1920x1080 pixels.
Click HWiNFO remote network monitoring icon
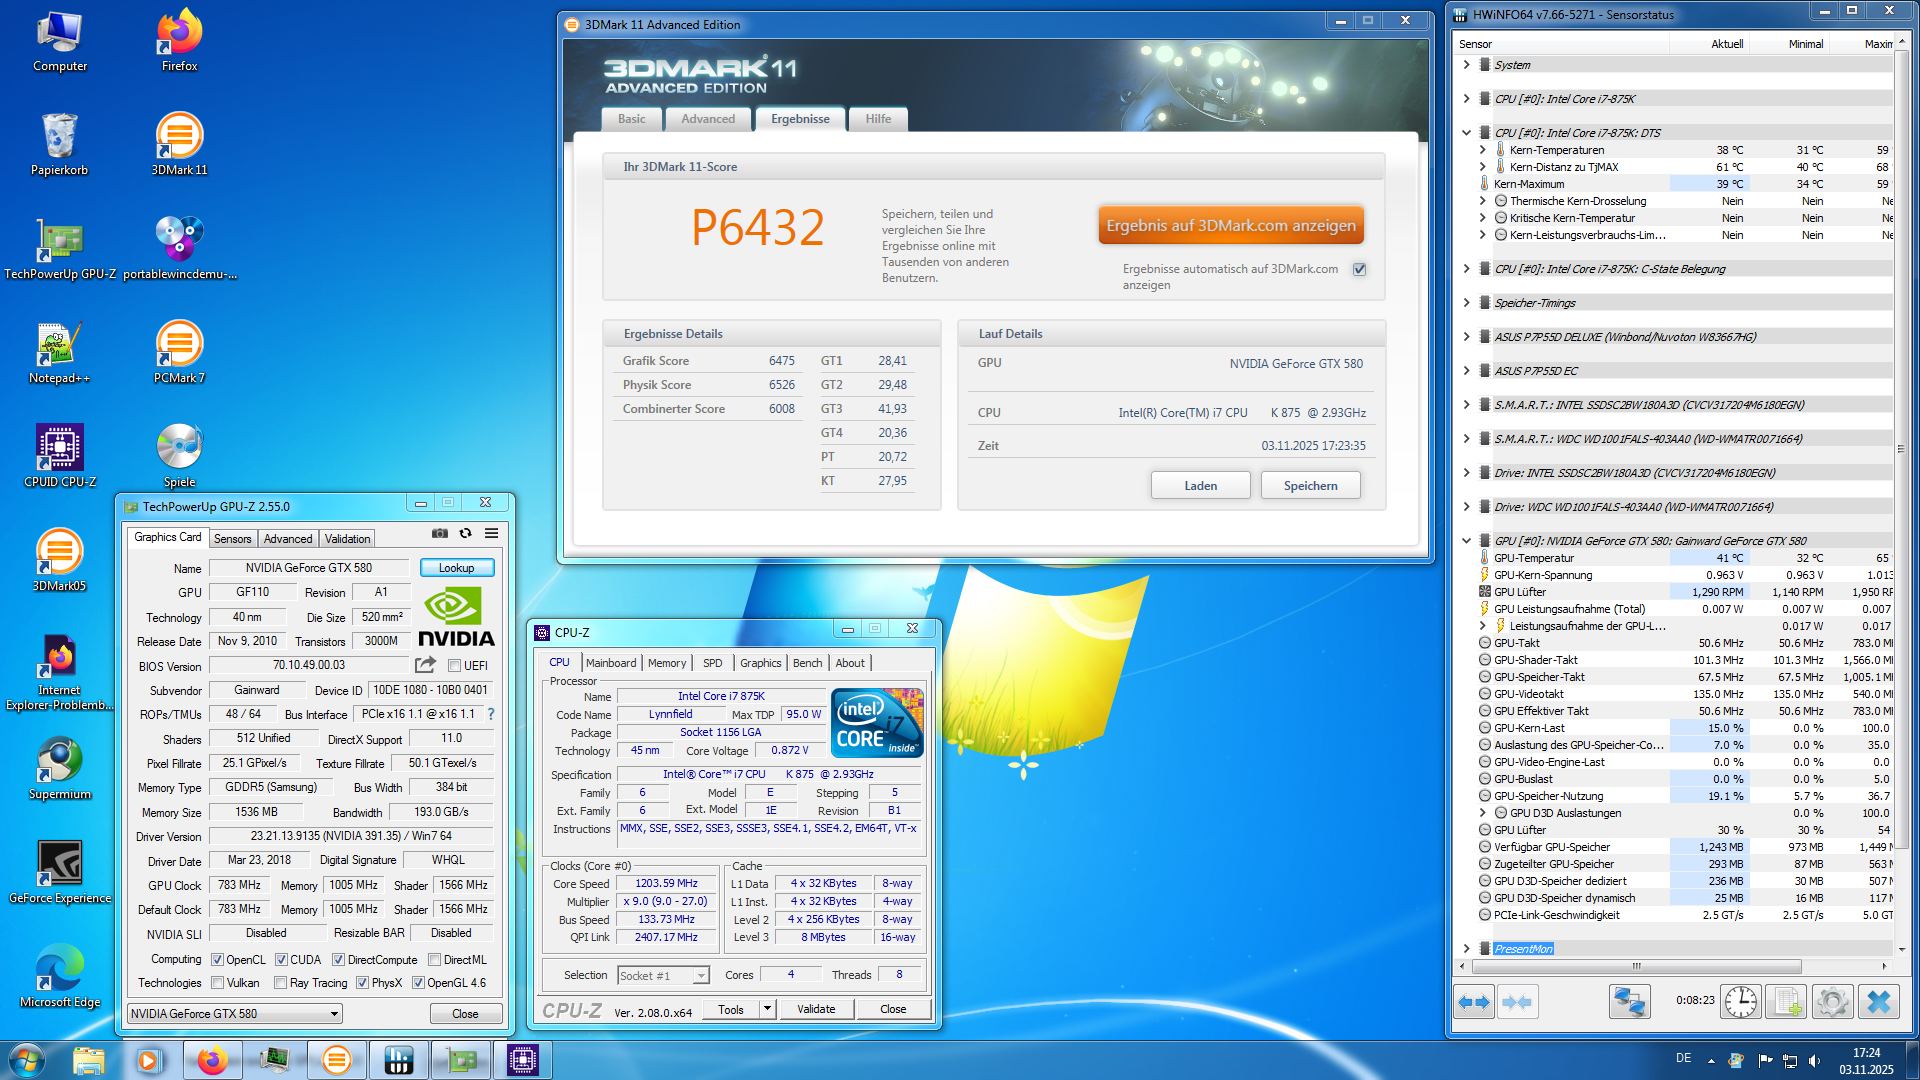[x=1629, y=1002]
